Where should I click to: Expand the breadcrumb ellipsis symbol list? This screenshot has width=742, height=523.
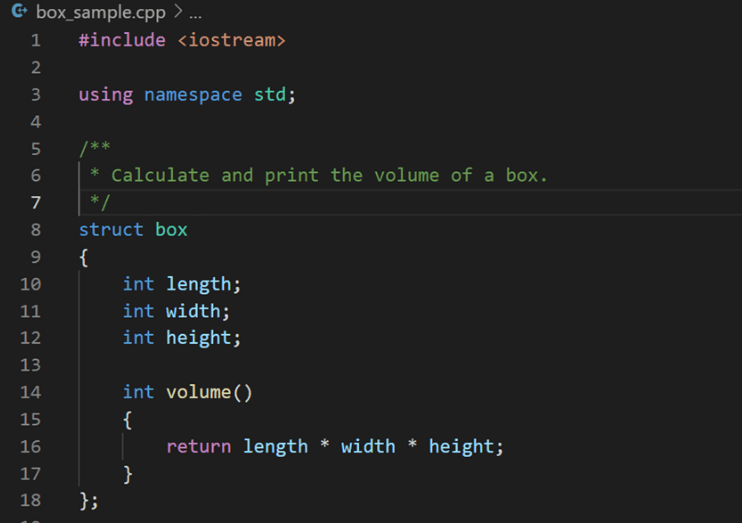pos(195,15)
